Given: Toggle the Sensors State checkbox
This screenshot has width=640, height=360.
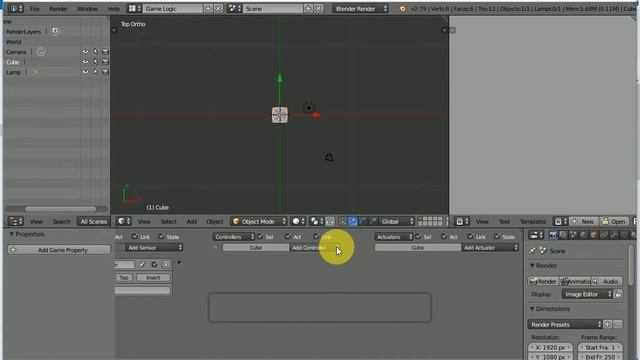Looking at the screenshot, I should coord(161,236).
